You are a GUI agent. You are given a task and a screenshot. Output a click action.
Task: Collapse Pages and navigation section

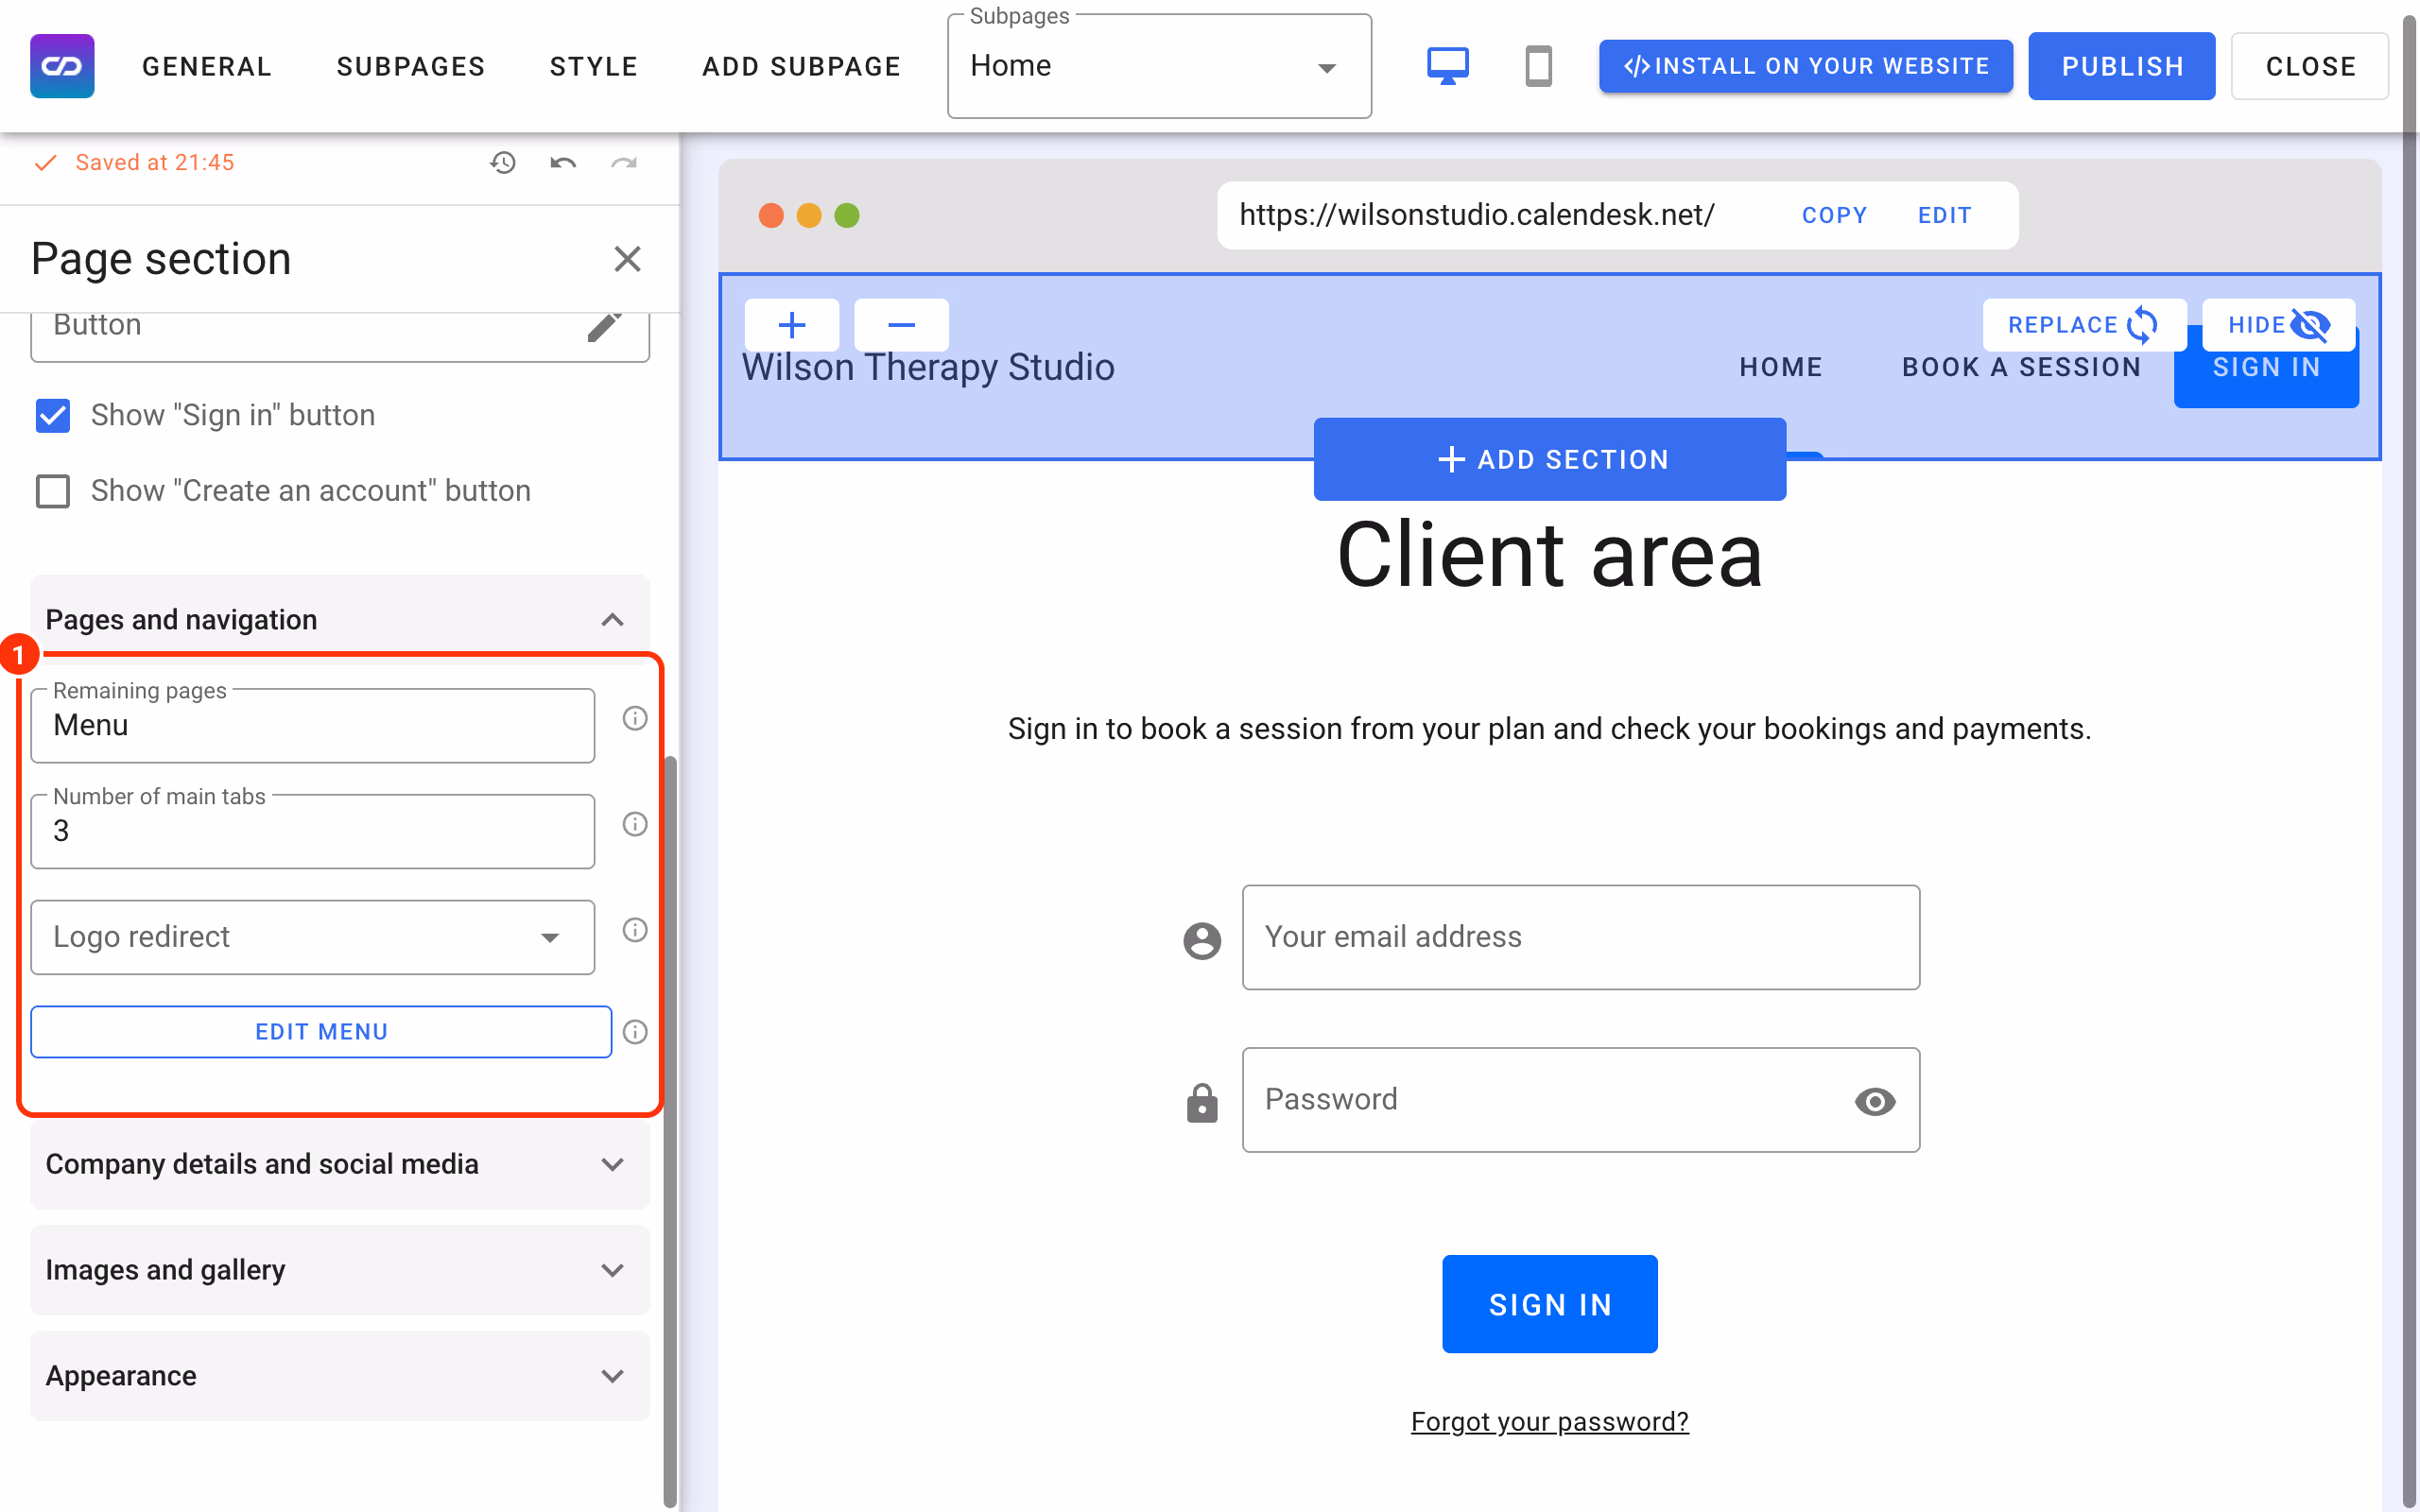coord(339,620)
